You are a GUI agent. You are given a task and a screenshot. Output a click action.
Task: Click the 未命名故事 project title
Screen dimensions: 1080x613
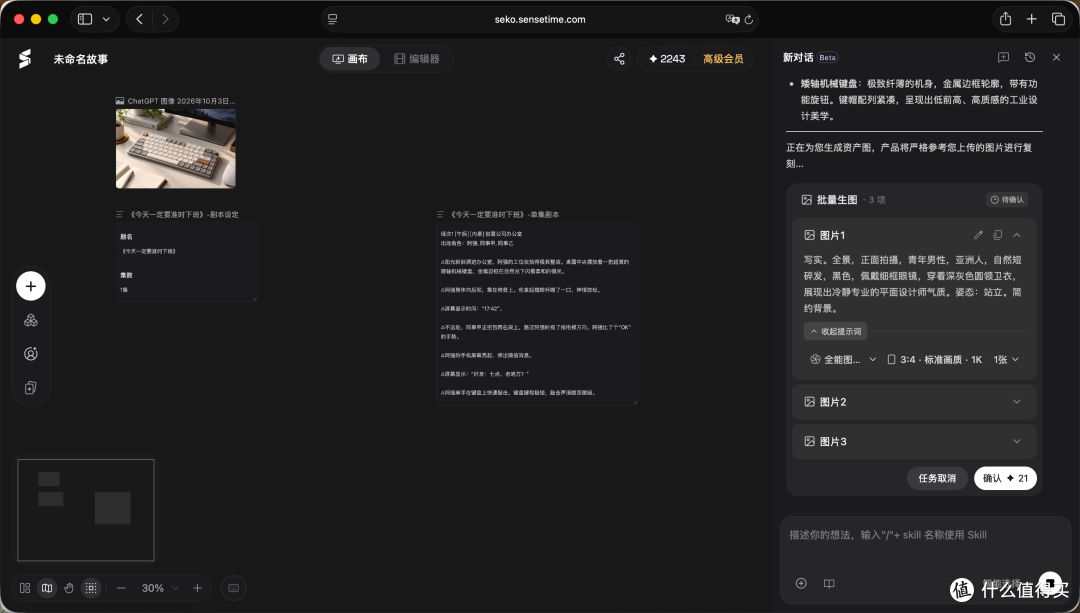point(81,59)
